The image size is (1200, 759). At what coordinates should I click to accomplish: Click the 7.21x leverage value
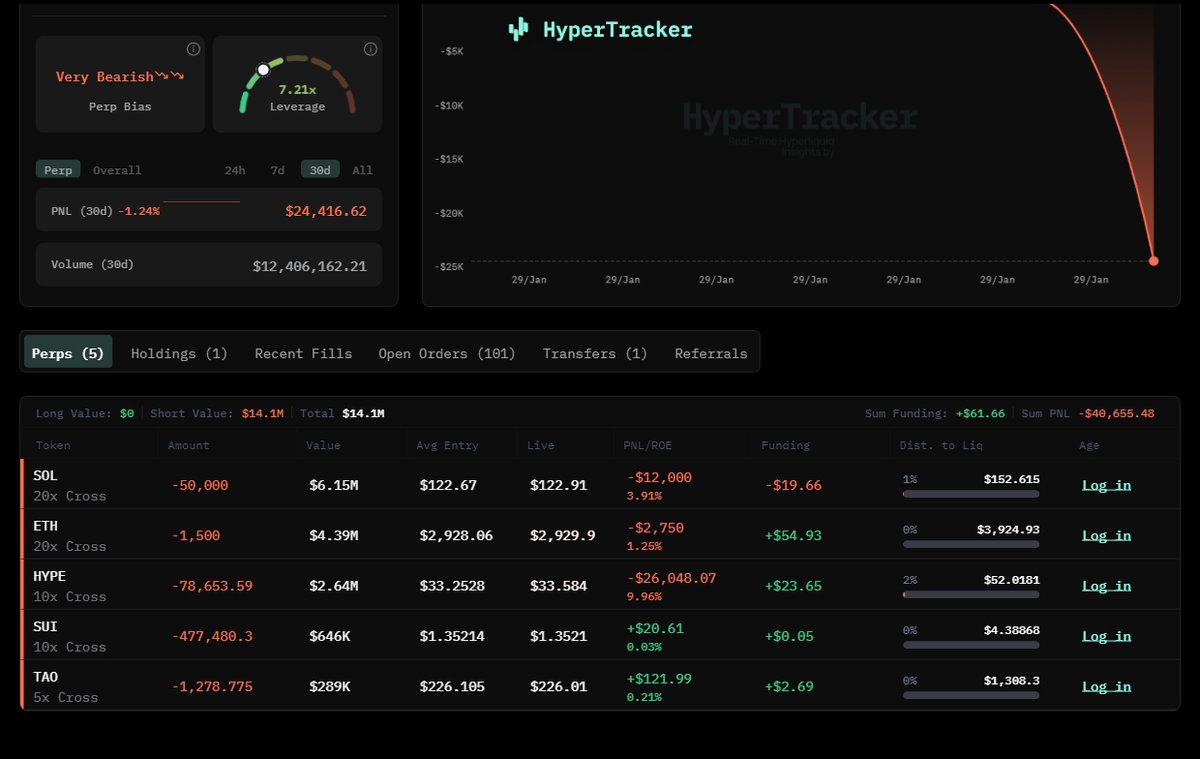coord(297,90)
